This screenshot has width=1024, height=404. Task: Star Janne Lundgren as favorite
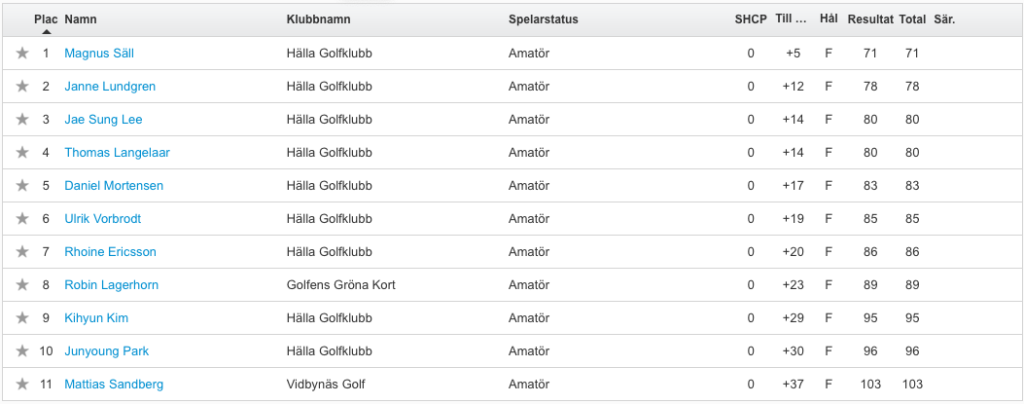[22, 86]
